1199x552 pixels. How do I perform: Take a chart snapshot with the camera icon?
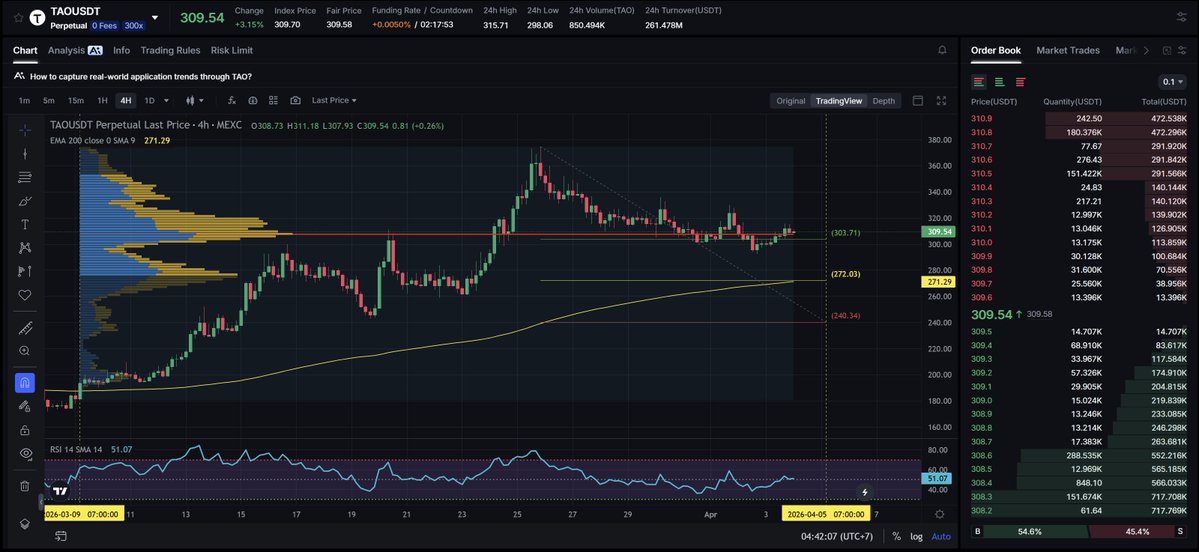295,100
